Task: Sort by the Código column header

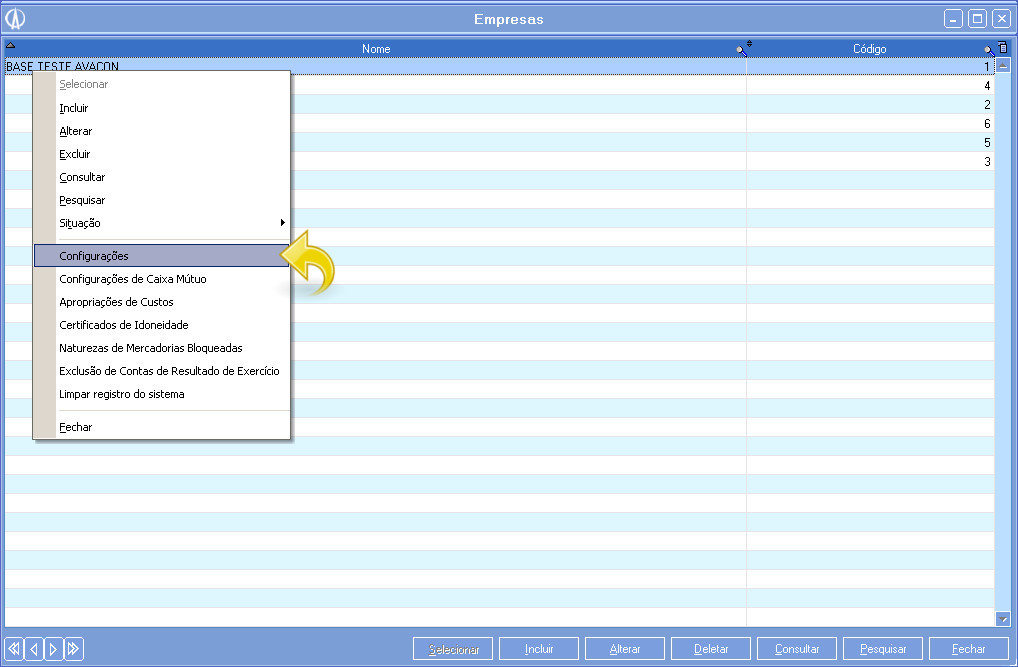Action: pos(868,49)
